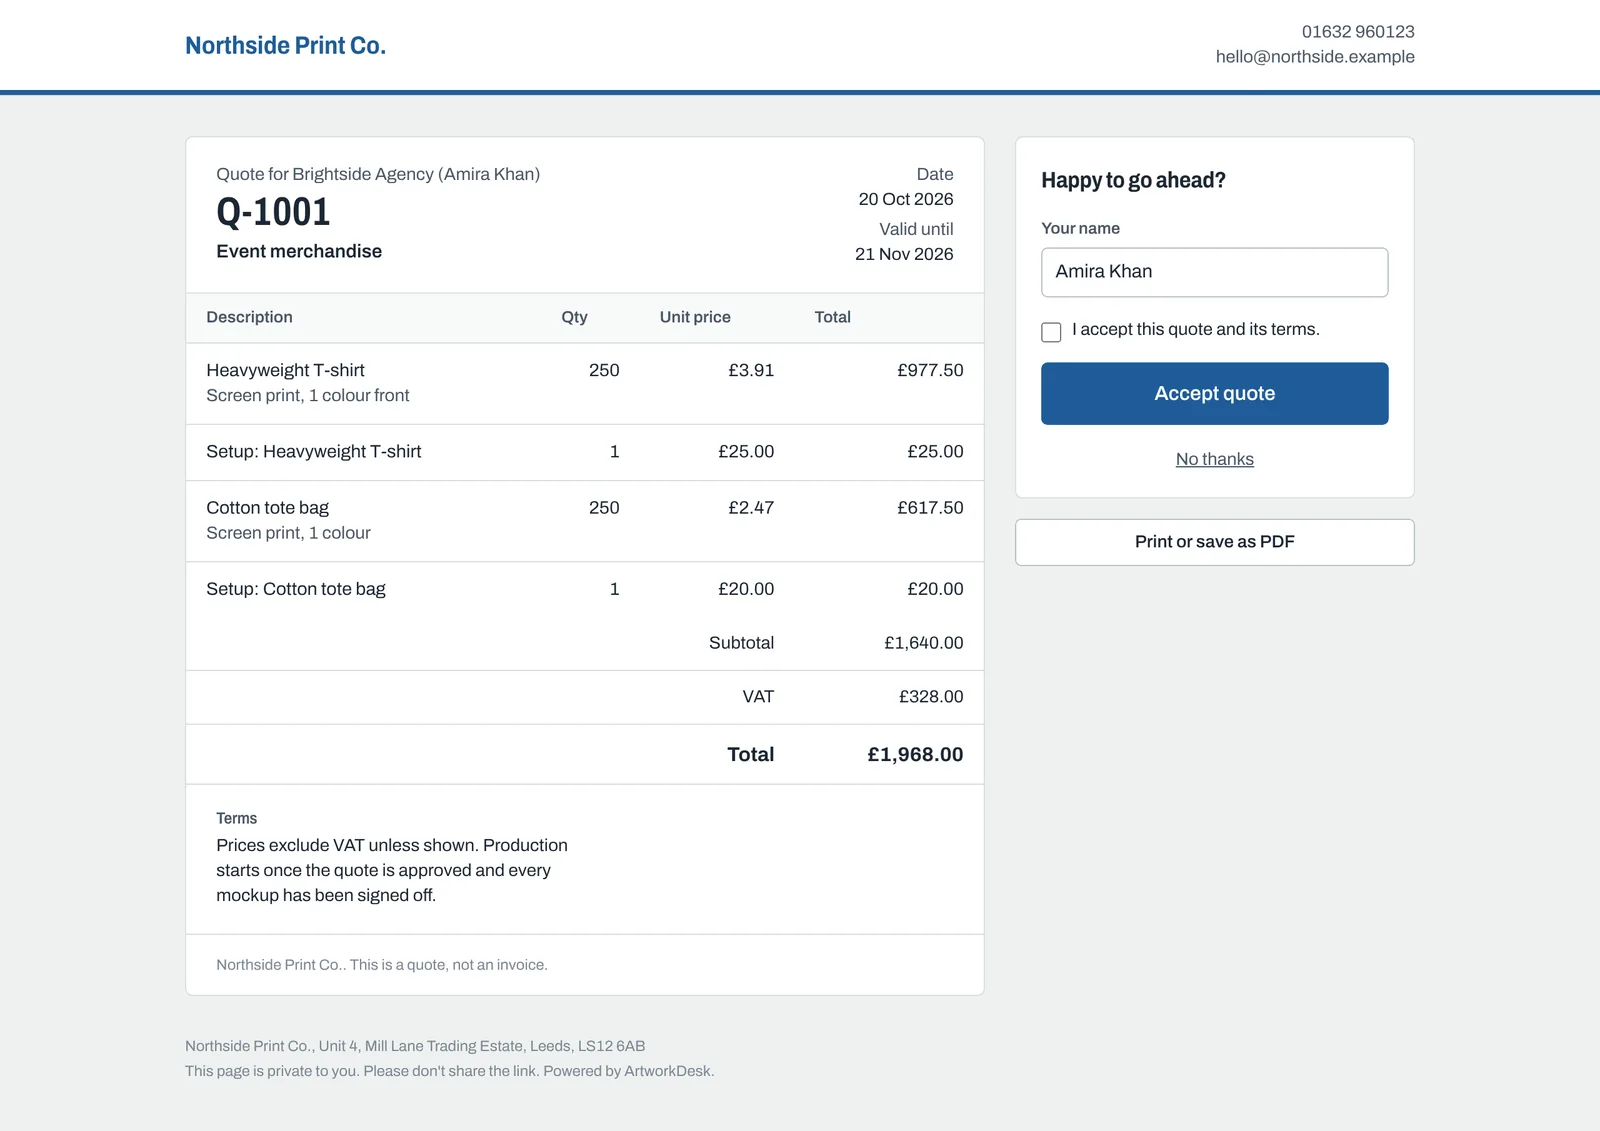The height and width of the screenshot is (1131, 1600).
Task: Click the Terms heading
Action: [236, 818]
